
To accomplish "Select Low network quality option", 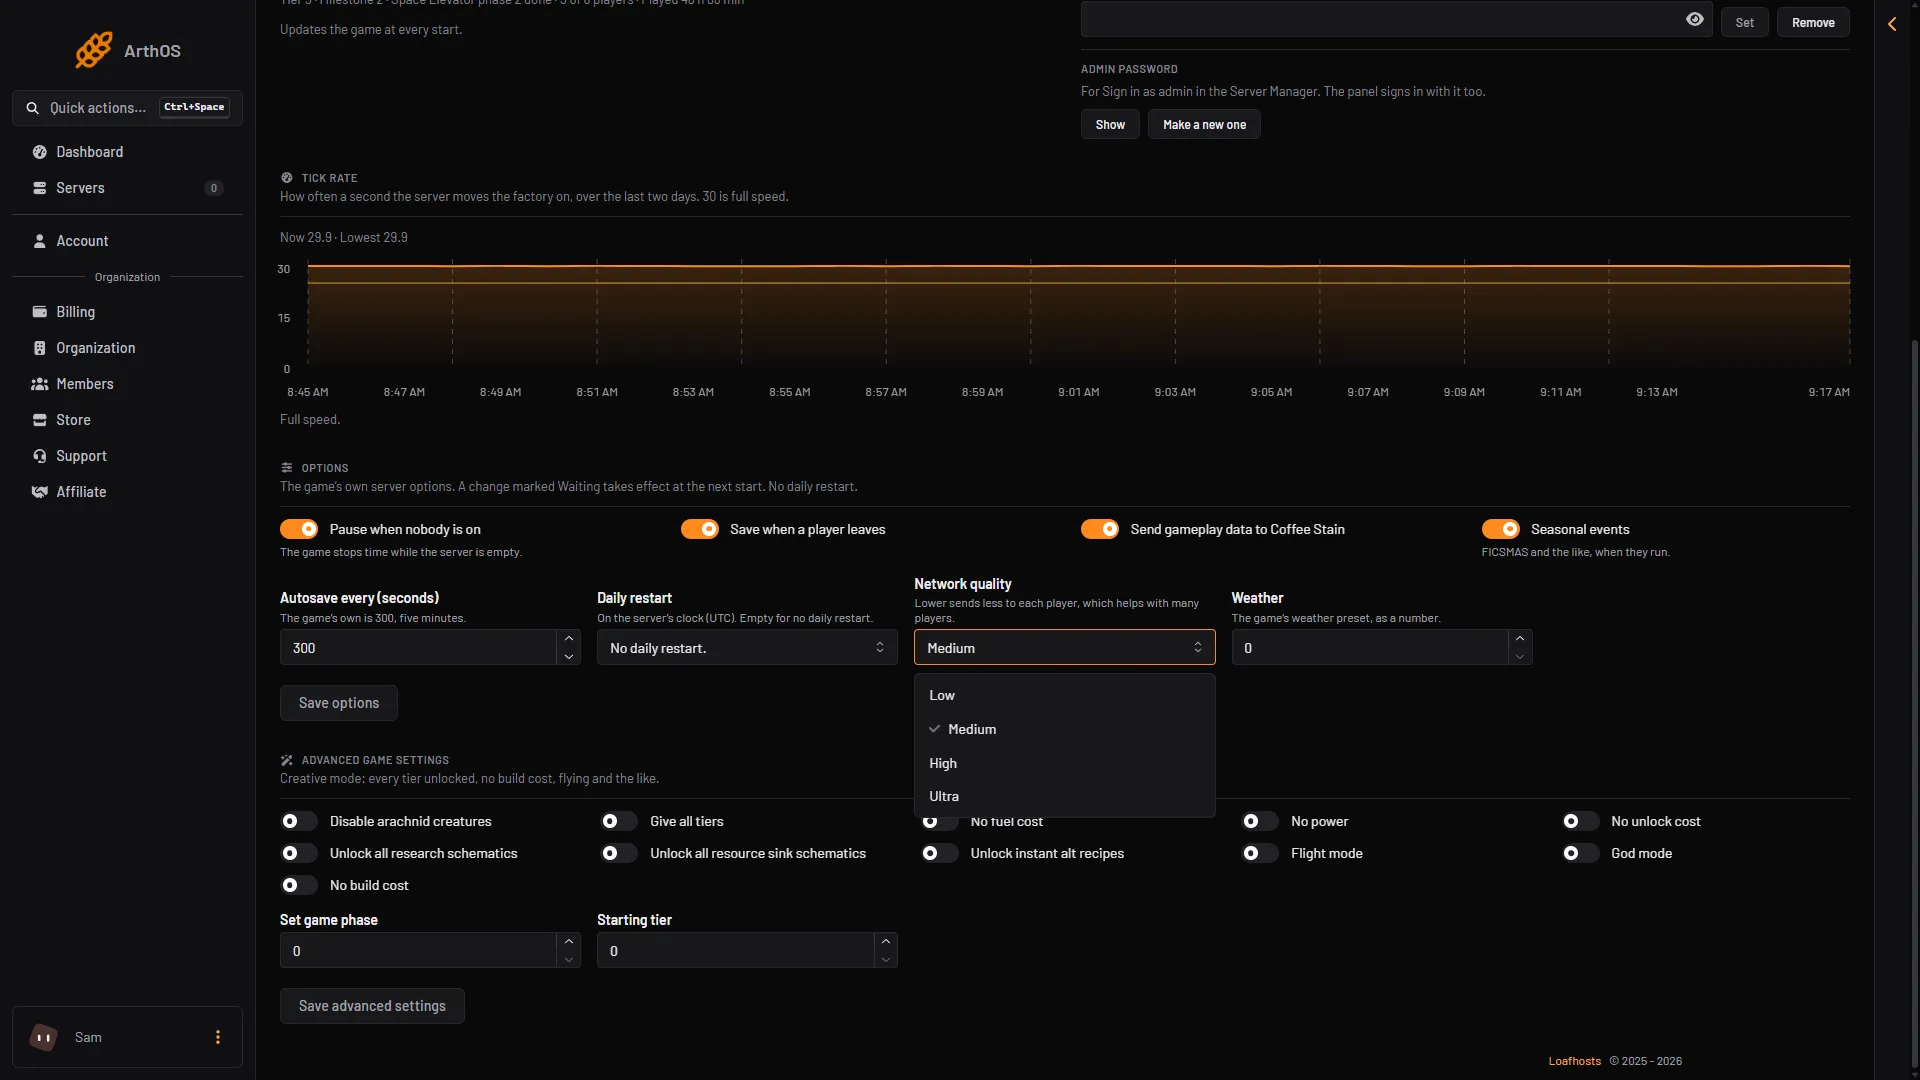I will point(1065,695).
